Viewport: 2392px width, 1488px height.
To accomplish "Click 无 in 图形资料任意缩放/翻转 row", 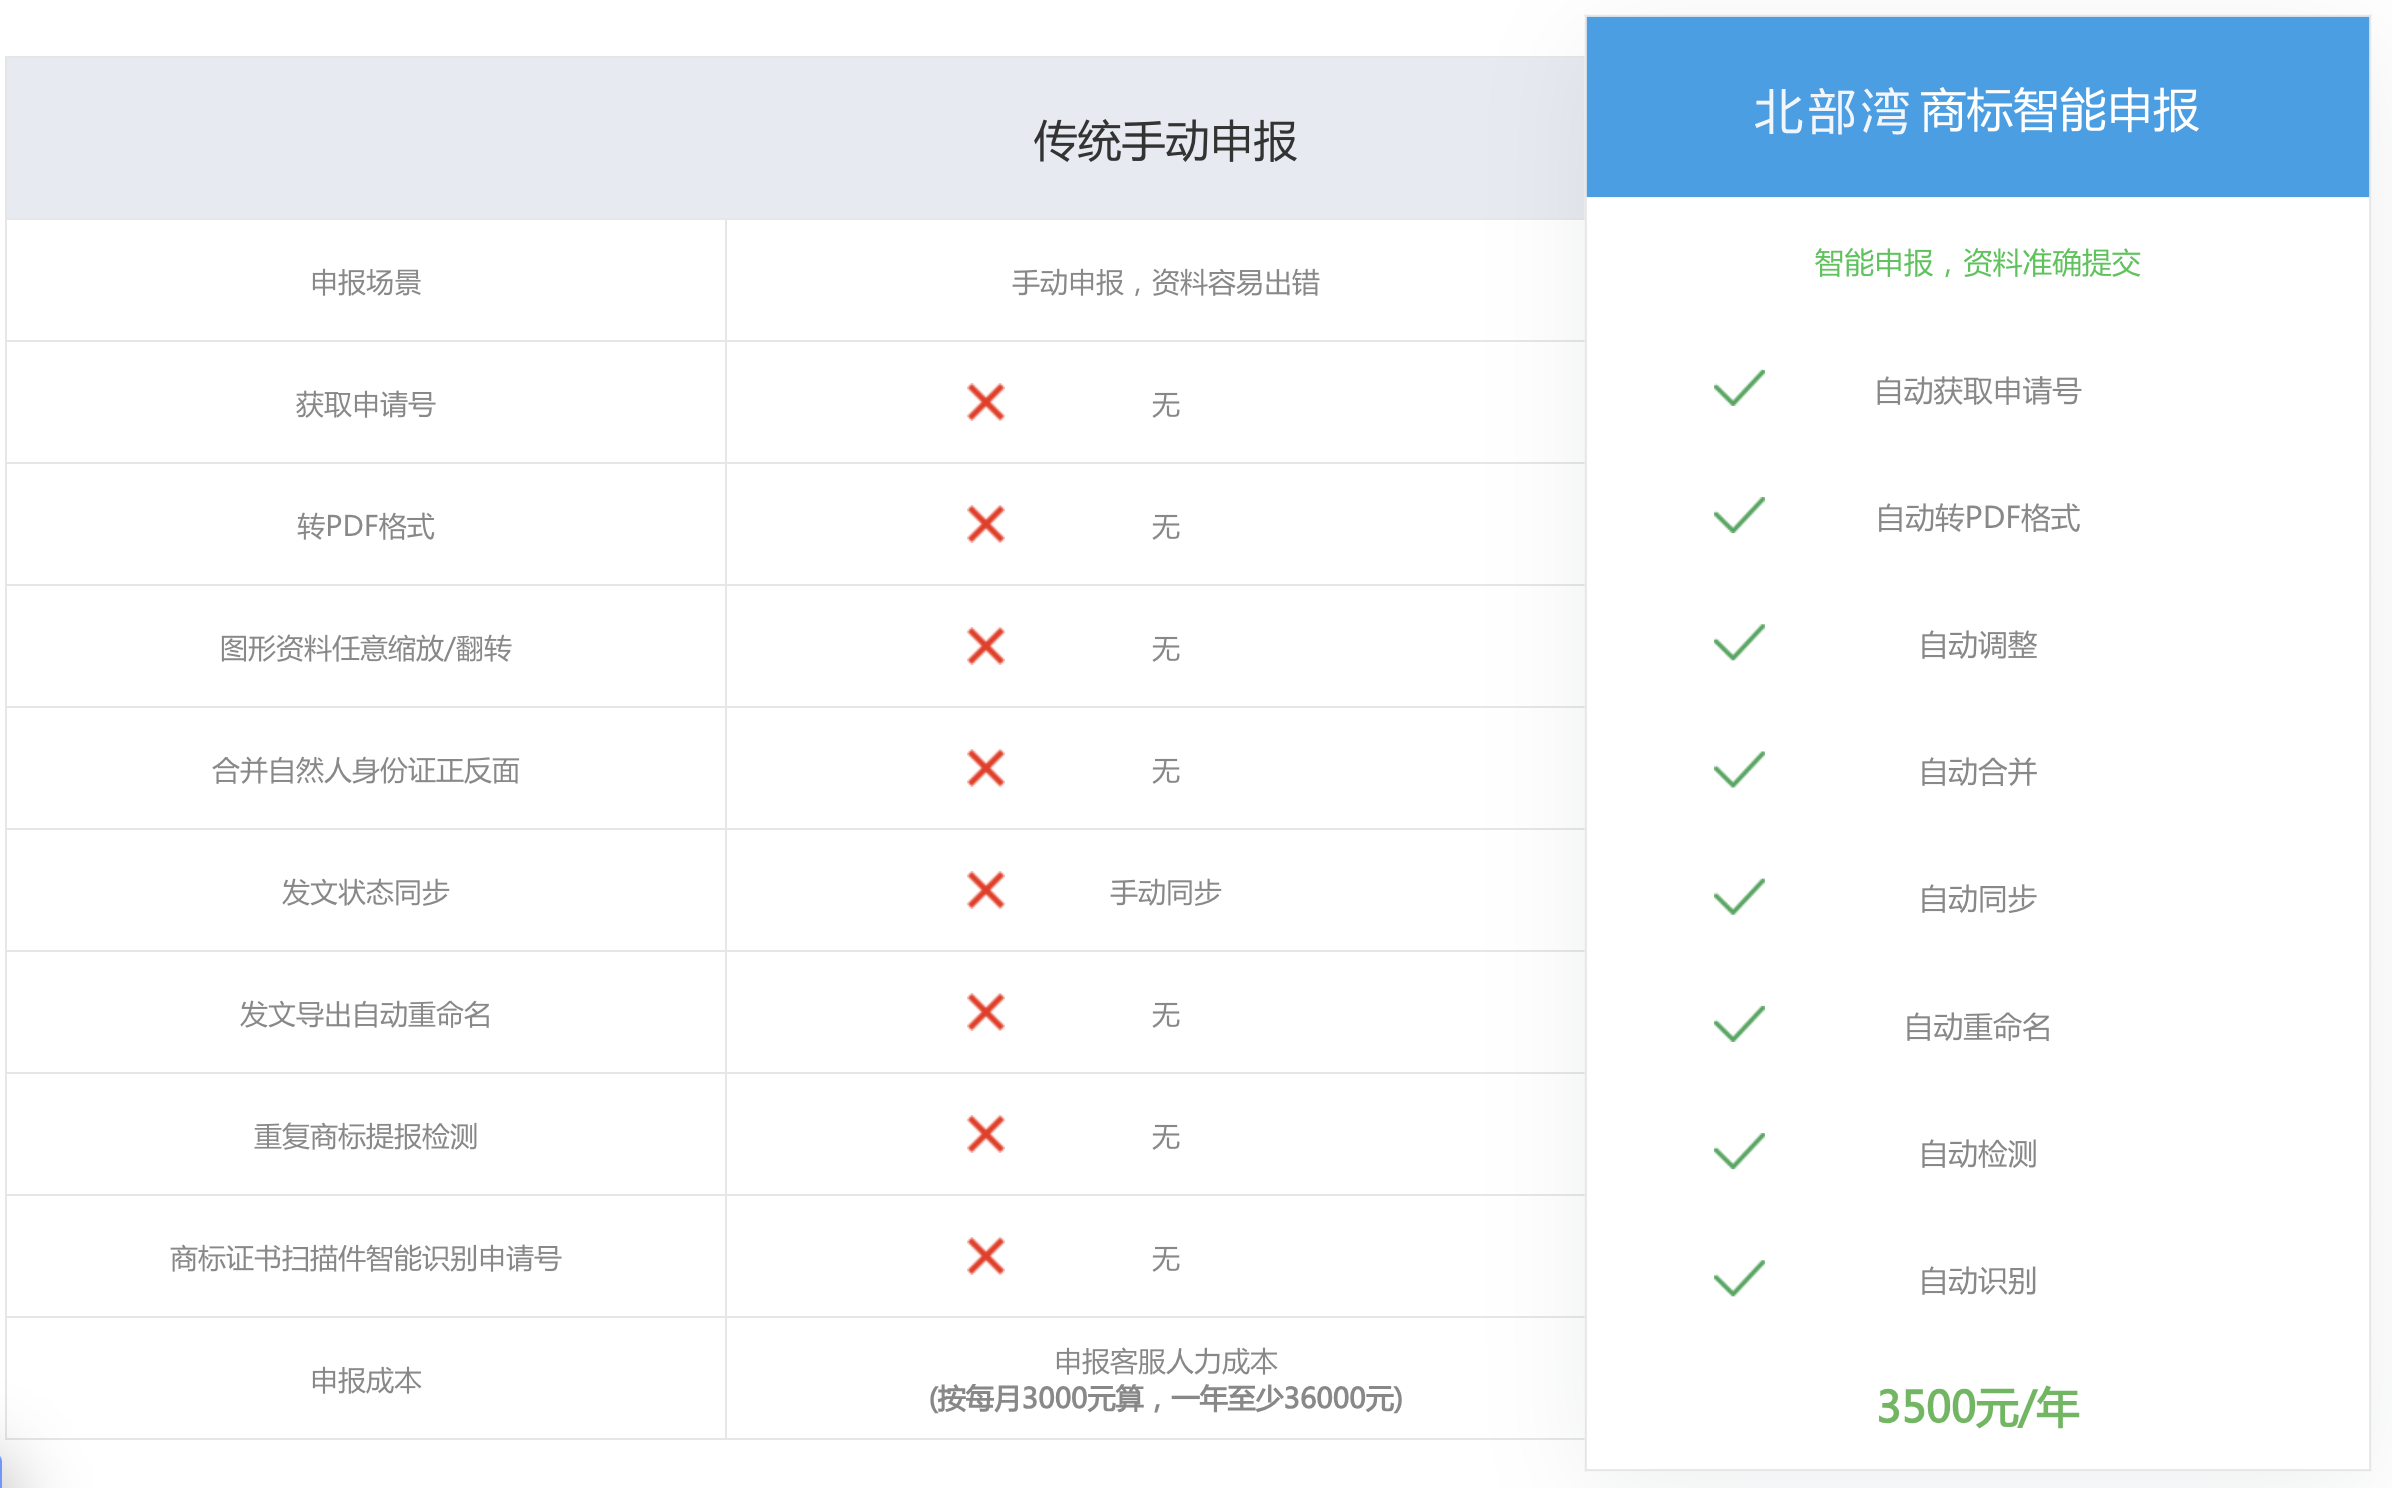I will 1165,649.
